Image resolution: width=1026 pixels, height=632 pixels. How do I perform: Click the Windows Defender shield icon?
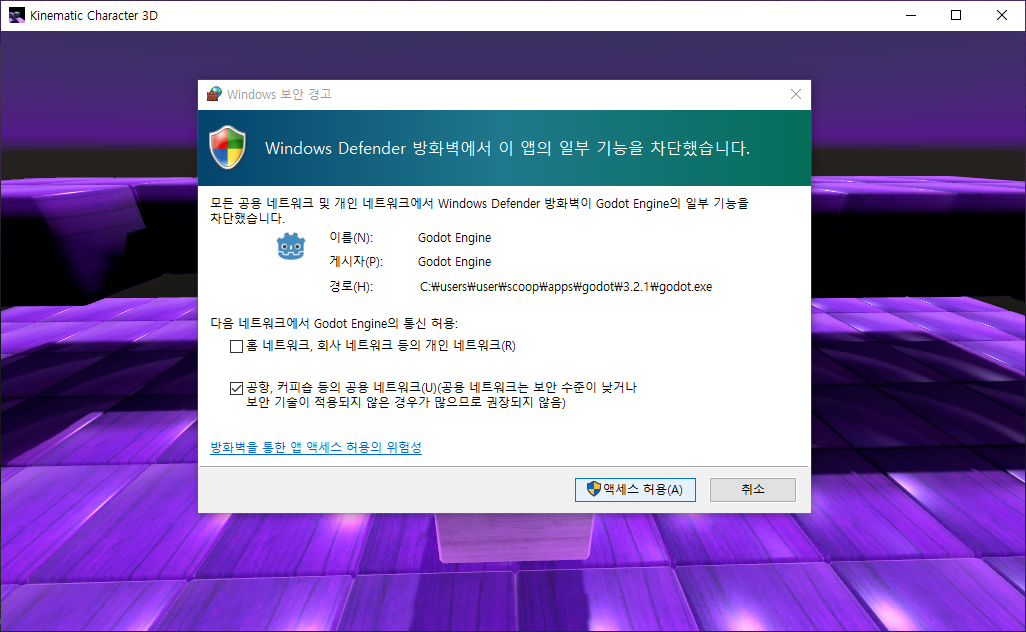(x=227, y=148)
